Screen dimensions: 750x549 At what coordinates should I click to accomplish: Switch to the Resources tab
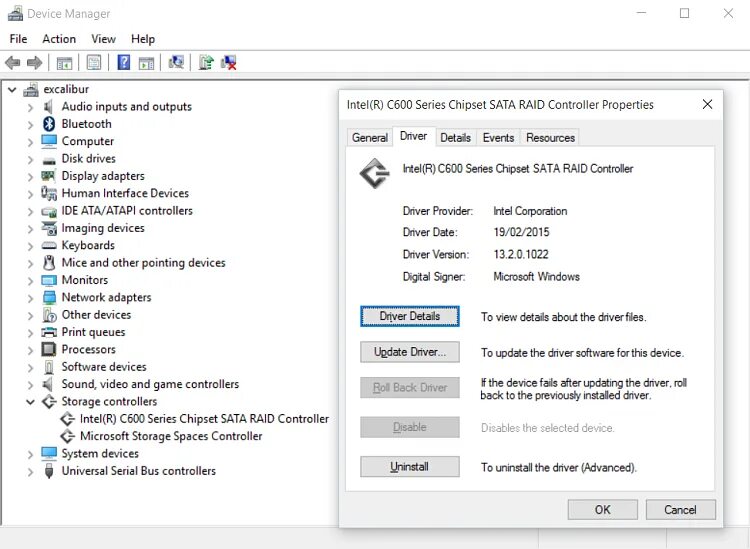550,138
